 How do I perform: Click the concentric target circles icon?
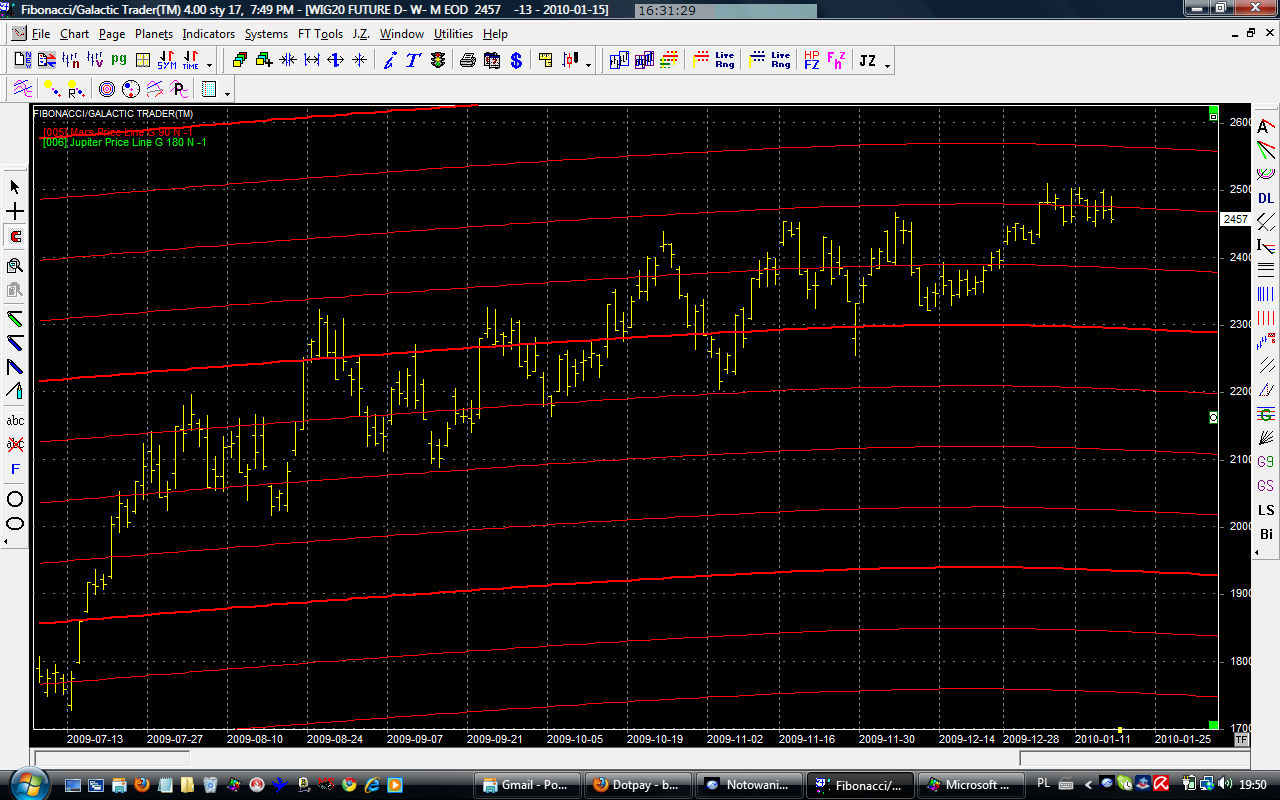106,90
